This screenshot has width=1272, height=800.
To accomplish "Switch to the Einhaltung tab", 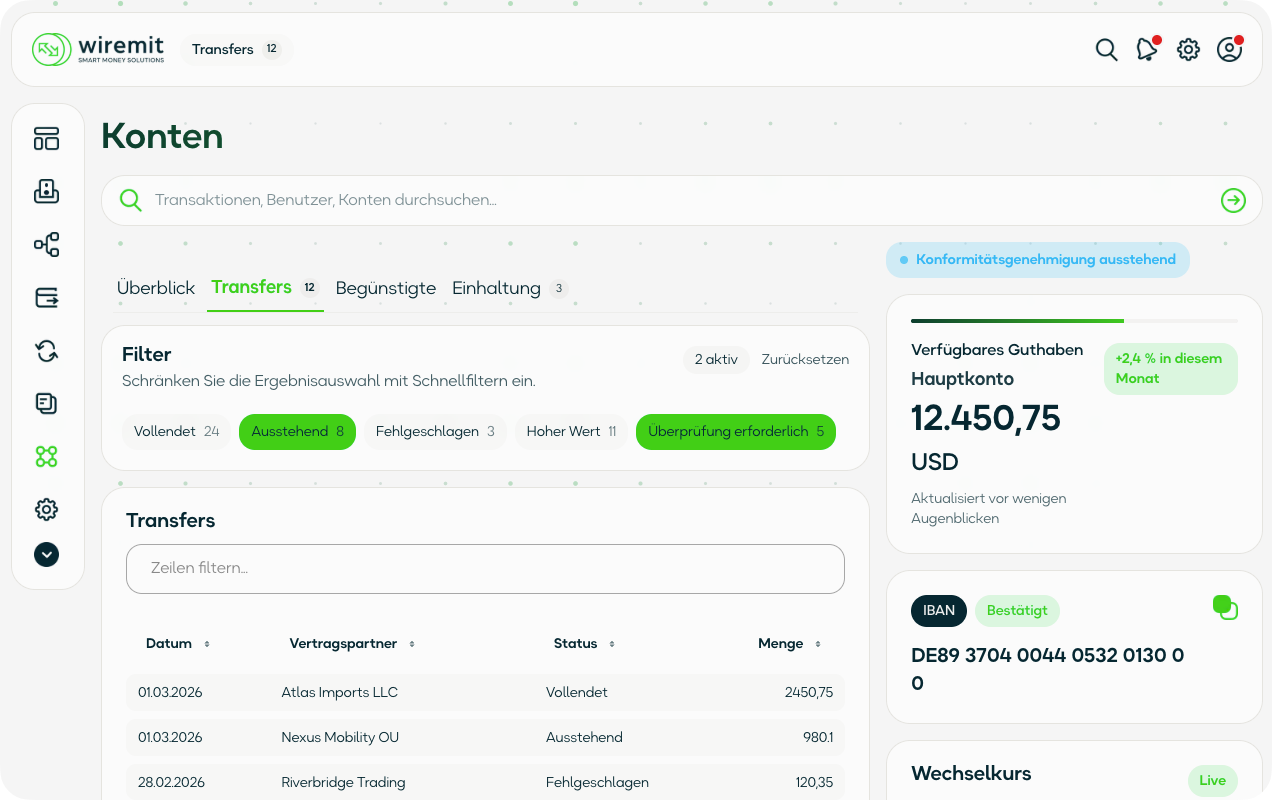I will (x=511, y=288).
